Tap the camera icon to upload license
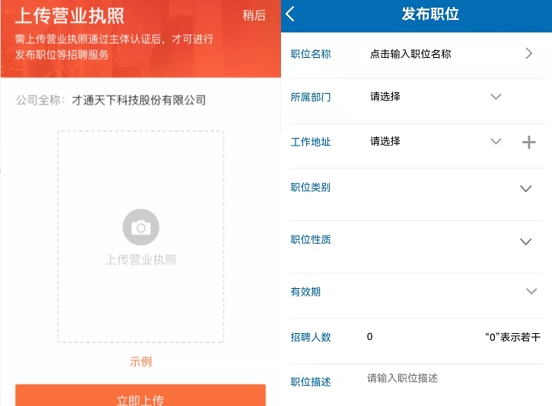This screenshot has height=406, width=552. (141, 227)
